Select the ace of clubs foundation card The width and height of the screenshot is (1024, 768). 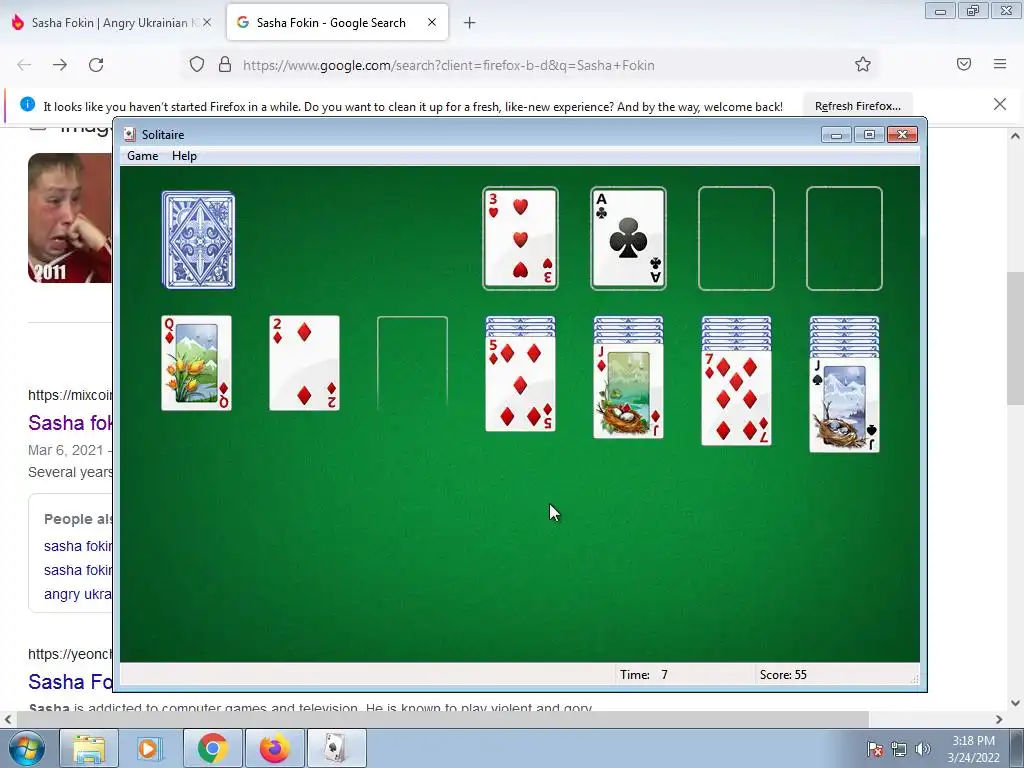click(628, 238)
